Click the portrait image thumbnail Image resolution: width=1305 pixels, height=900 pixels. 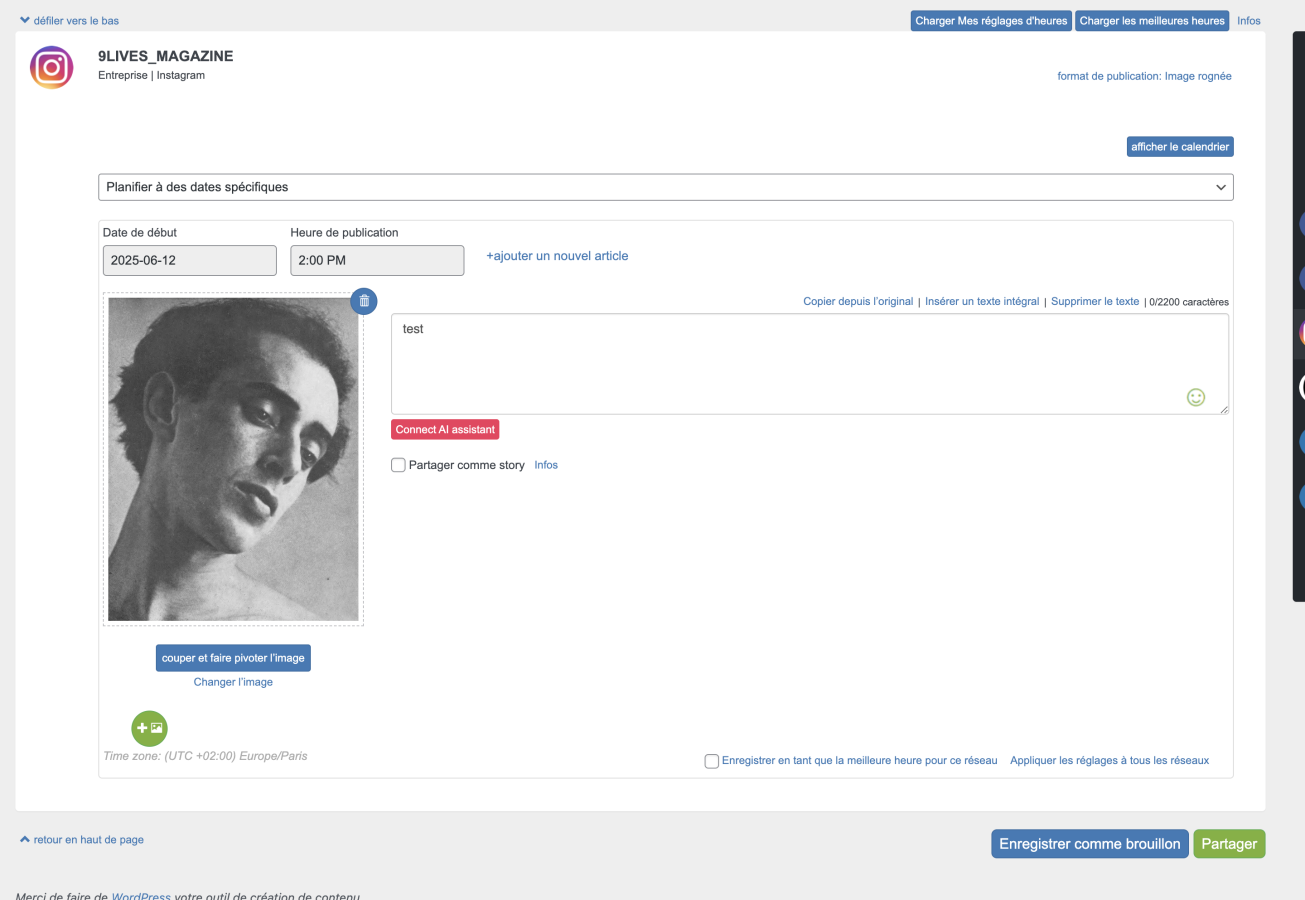coord(233,459)
